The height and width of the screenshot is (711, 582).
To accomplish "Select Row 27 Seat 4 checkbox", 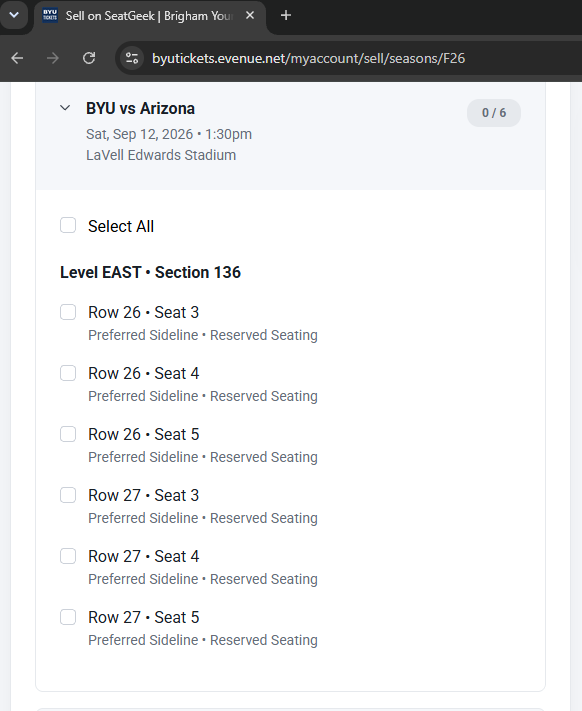I will [68, 556].
